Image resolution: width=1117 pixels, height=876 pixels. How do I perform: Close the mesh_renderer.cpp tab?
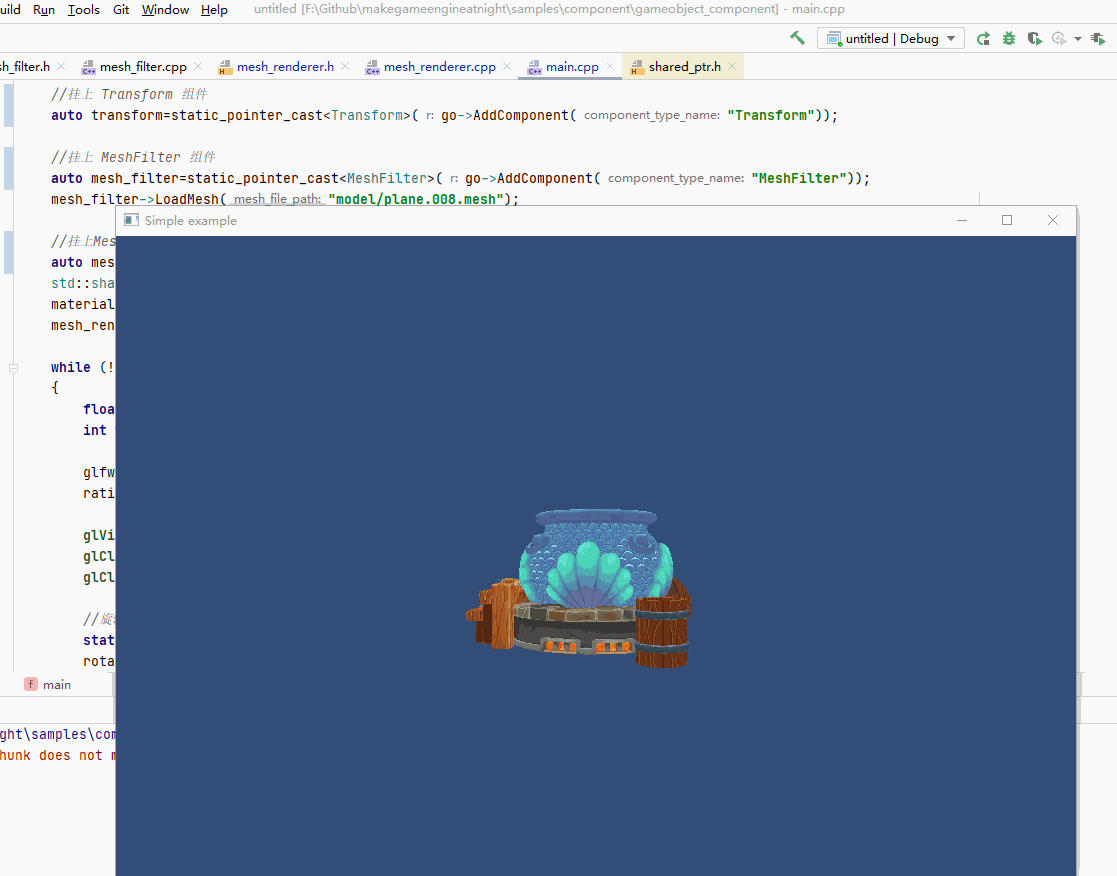[x=507, y=66]
